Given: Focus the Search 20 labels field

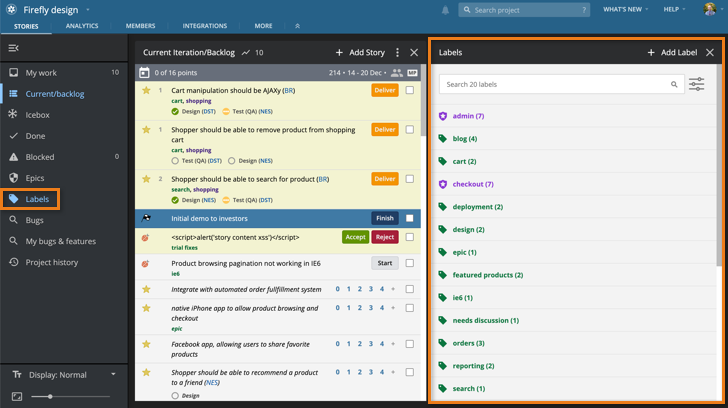Looking at the screenshot, I should [561, 84].
